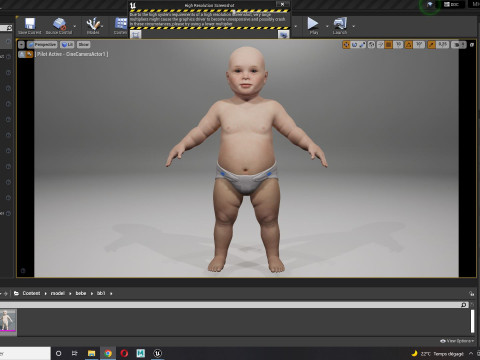The width and height of the screenshot is (480, 360).
Task: Open Opera browser from the taskbar
Action: tap(124, 353)
